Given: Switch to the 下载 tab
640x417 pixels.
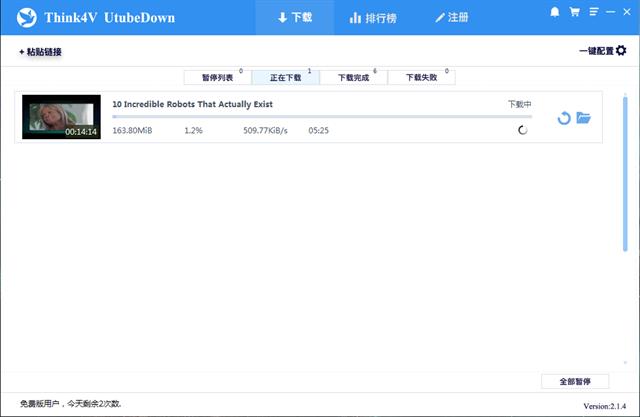Looking at the screenshot, I should coord(295,18).
